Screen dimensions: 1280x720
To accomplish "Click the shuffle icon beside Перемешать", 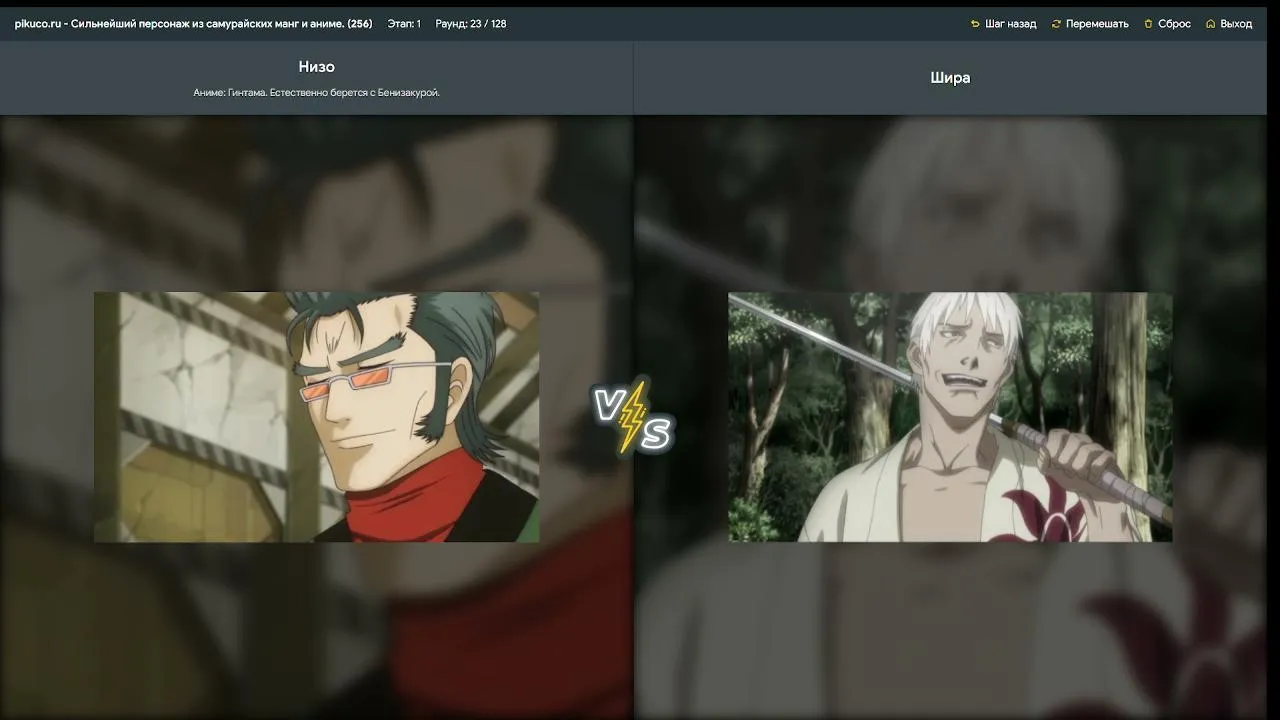I will point(1056,24).
